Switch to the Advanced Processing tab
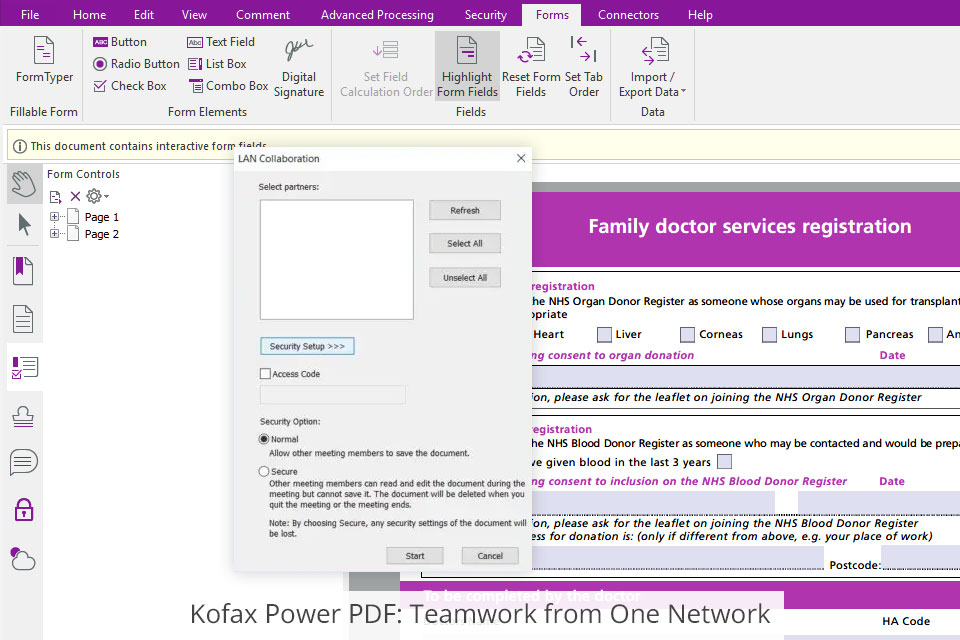Screen dimensions: 960x640 coord(377,15)
